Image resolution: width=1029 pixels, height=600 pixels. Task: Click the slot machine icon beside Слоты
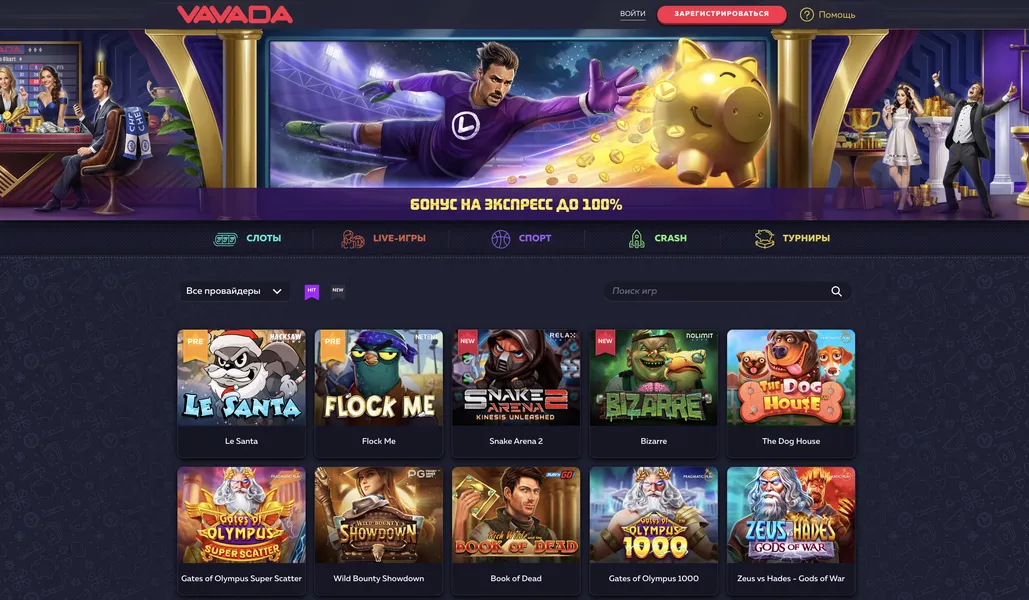point(225,239)
